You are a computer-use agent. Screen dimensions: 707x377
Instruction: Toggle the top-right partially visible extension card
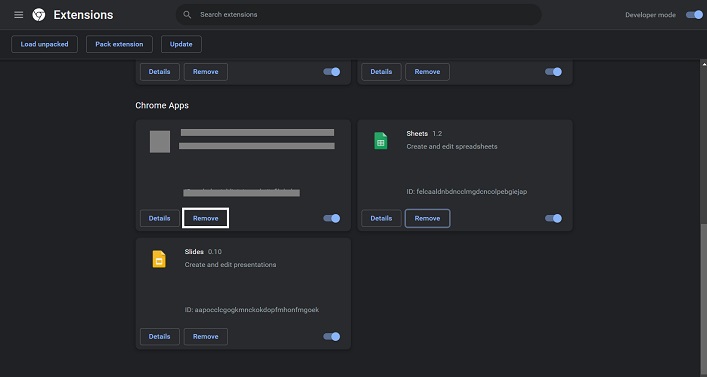pyautogui.click(x=553, y=72)
